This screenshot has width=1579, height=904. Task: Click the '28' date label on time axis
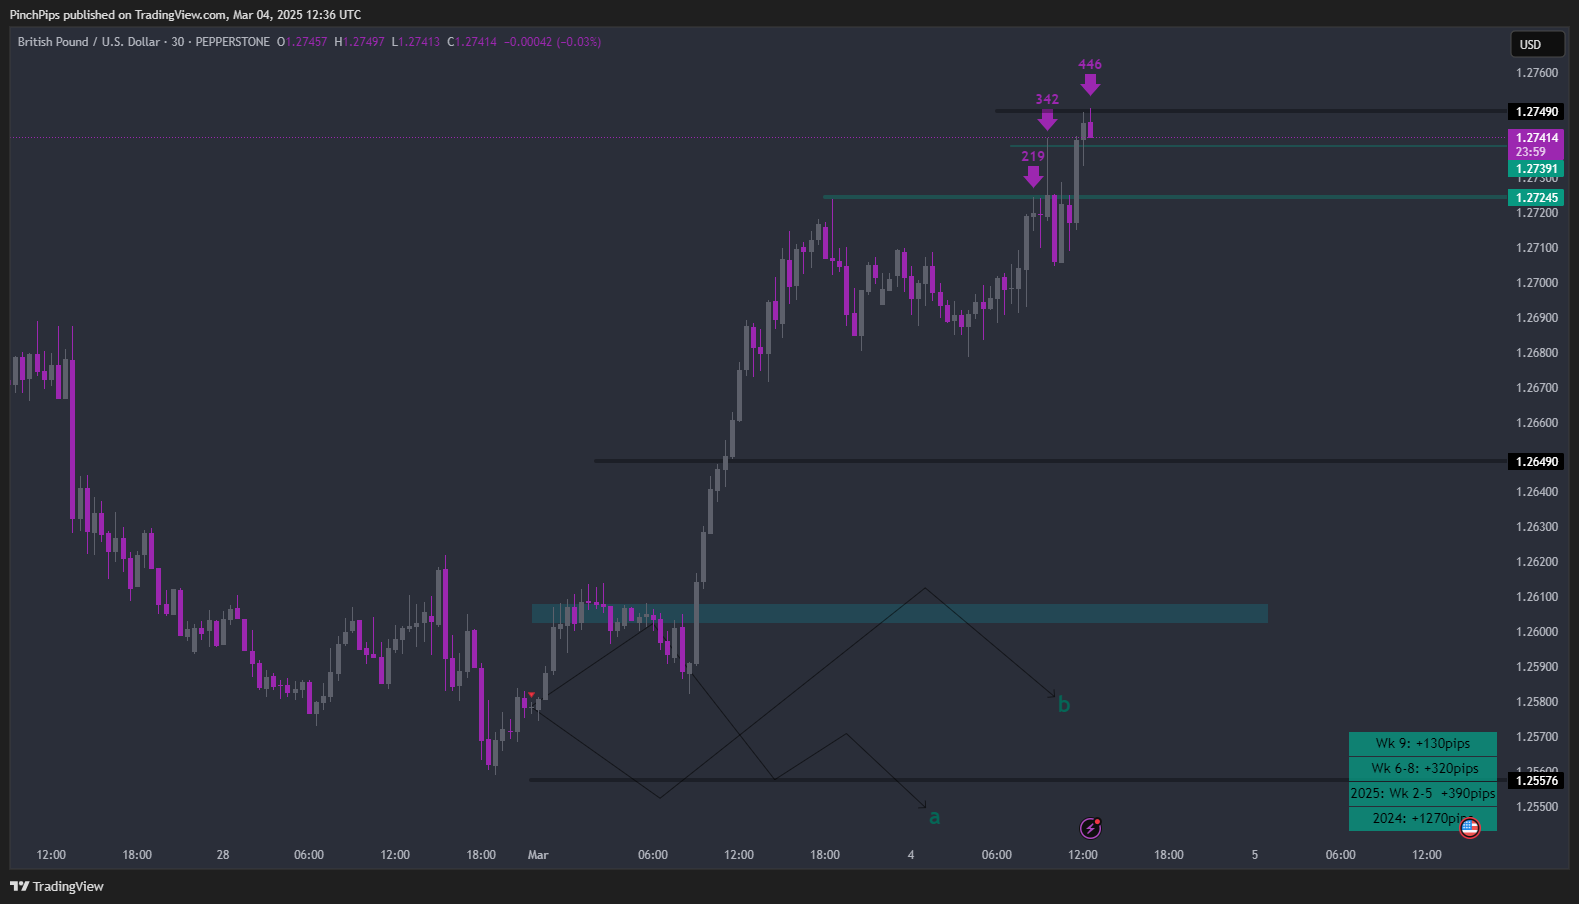pyautogui.click(x=223, y=855)
